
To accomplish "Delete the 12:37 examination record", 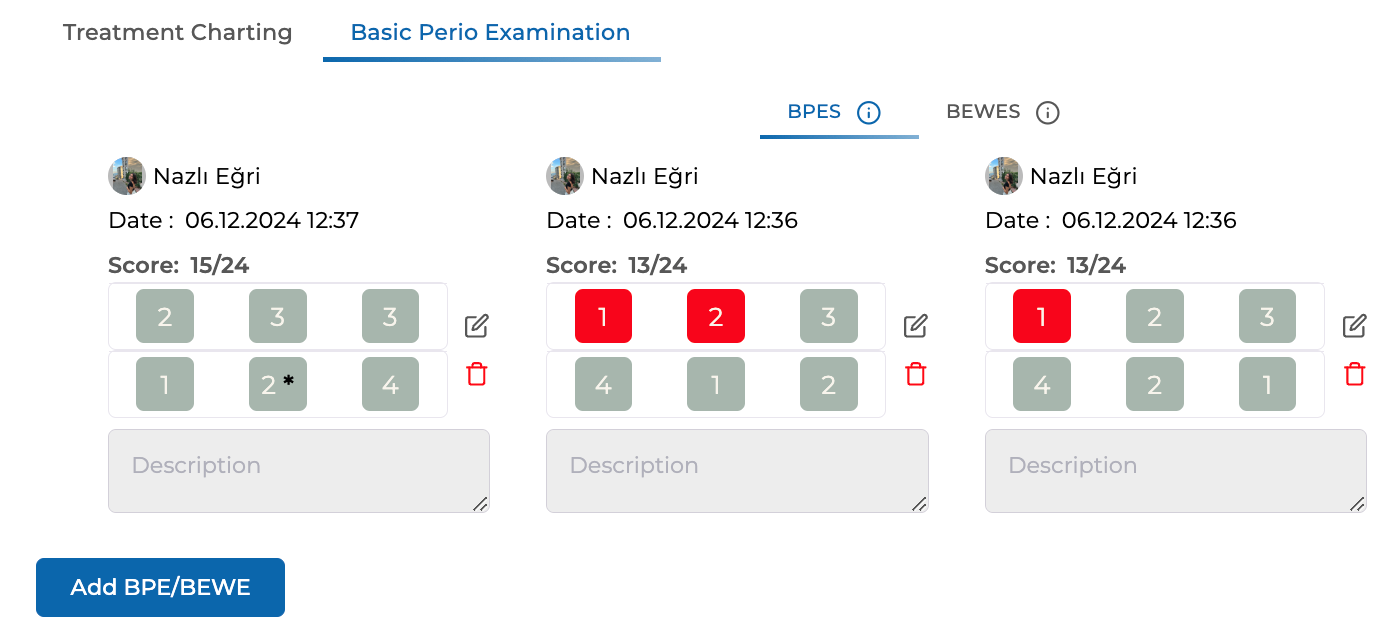I will (477, 375).
